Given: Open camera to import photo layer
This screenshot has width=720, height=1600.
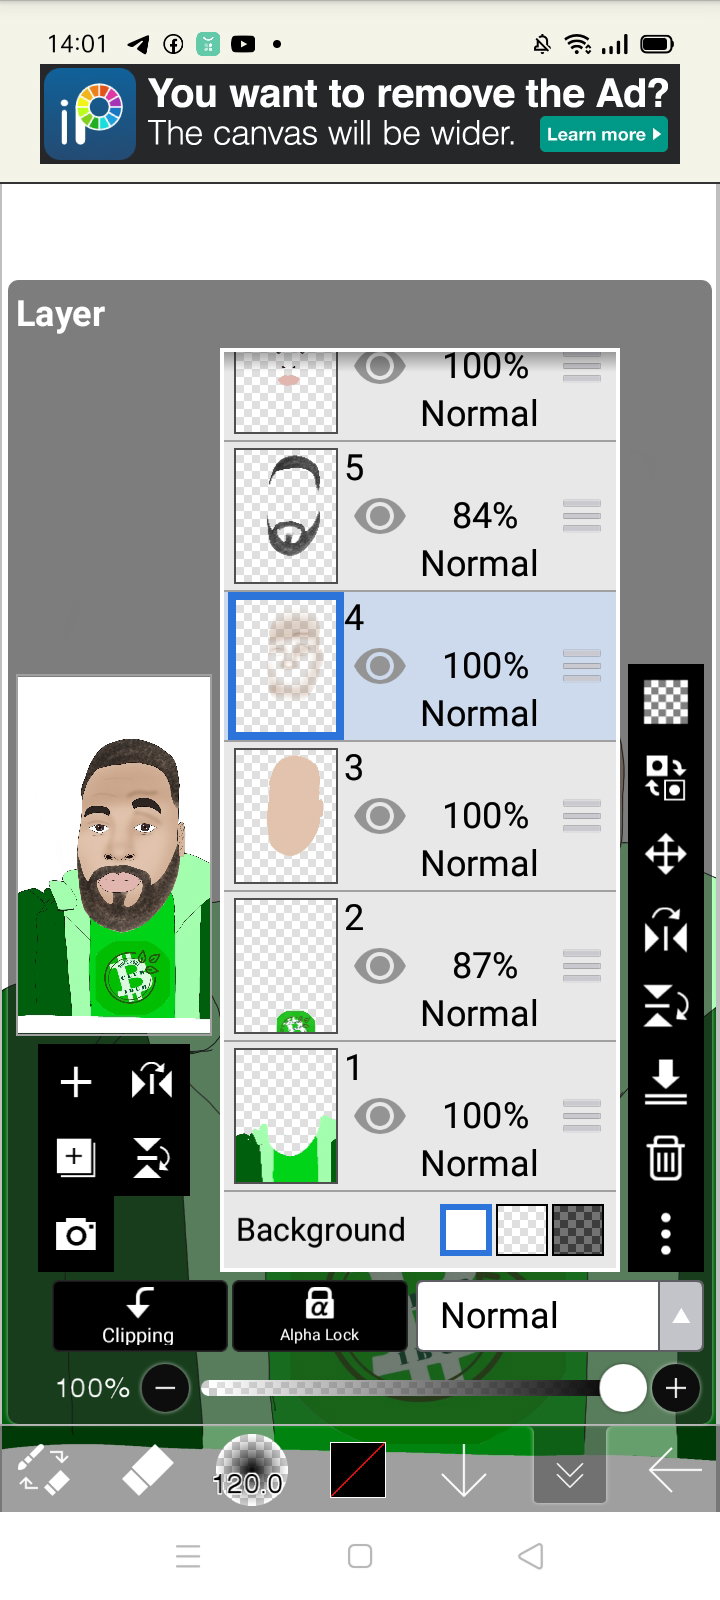Looking at the screenshot, I should 76,1234.
